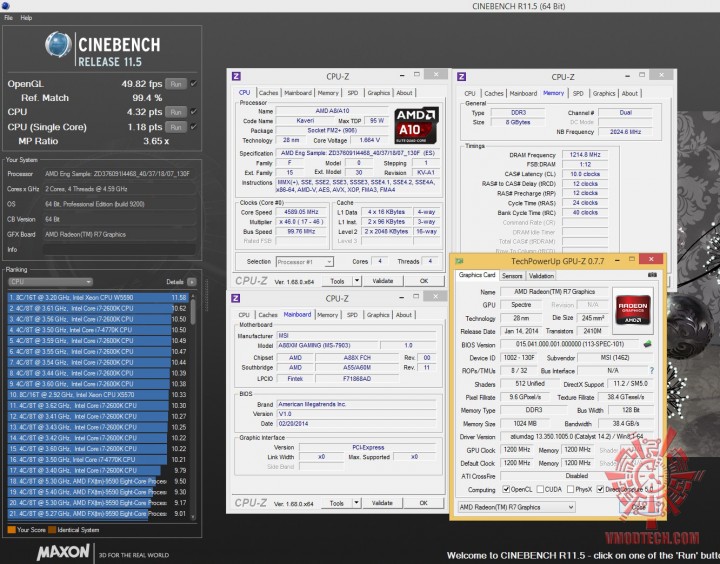Image resolution: width=720 pixels, height=564 pixels.
Task: Click the Identical System legend swatch
Action: coord(52,530)
